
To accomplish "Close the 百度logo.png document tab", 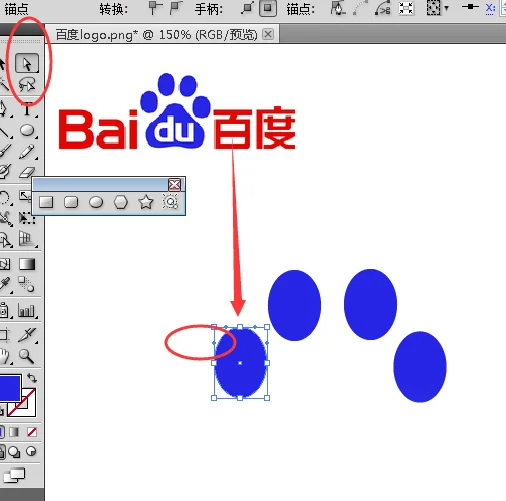I will click(x=268, y=34).
